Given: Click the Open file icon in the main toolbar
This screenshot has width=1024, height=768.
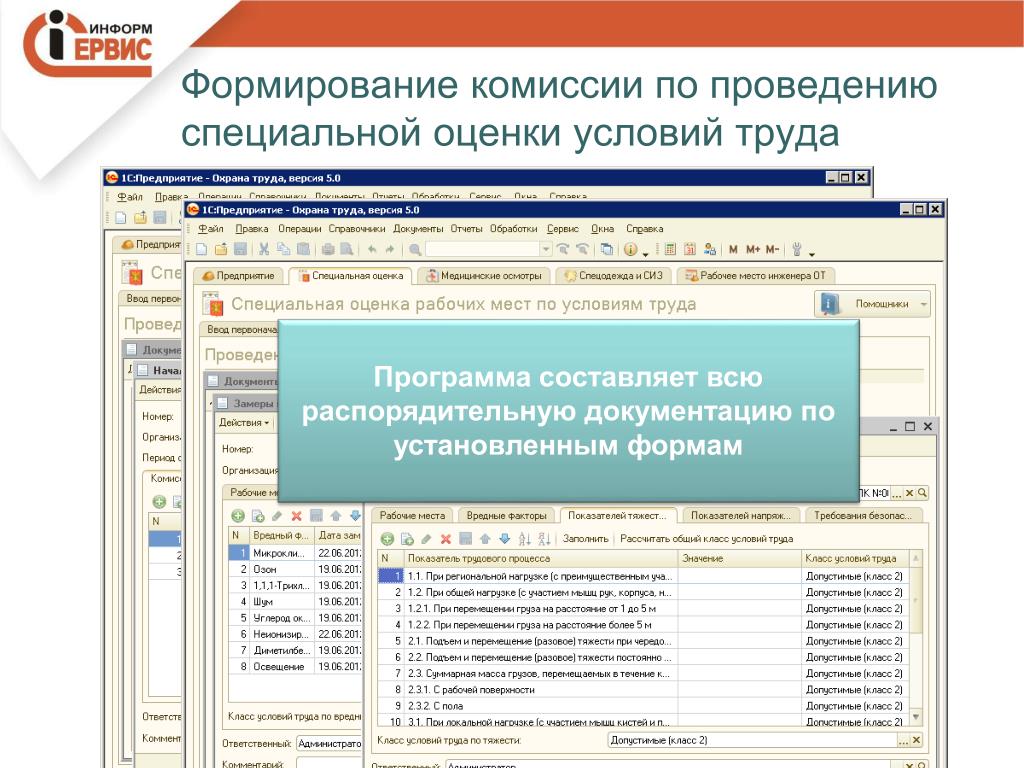Looking at the screenshot, I should [221, 249].
